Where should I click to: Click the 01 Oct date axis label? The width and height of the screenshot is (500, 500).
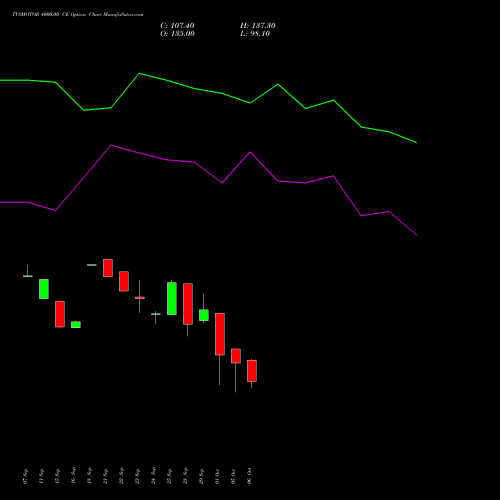(x=218, y=476)
